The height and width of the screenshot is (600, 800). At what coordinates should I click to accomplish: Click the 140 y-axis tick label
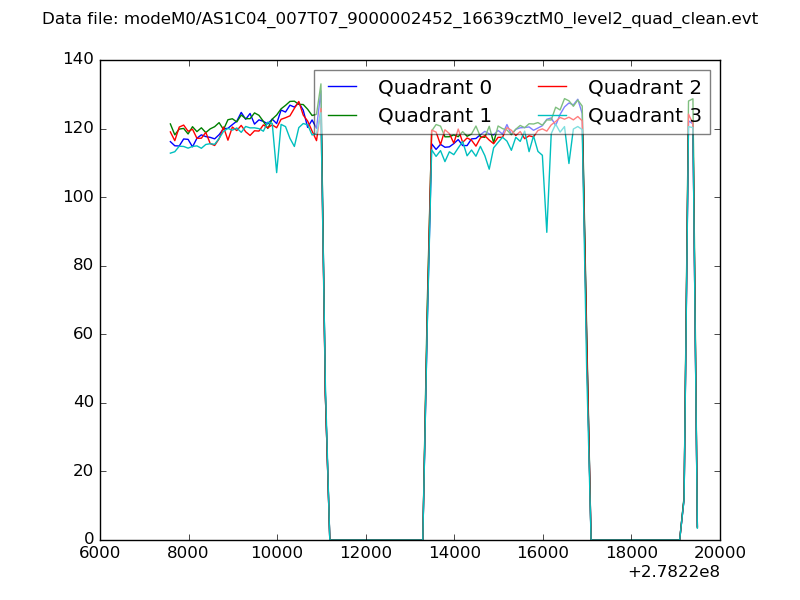point(78,60)
